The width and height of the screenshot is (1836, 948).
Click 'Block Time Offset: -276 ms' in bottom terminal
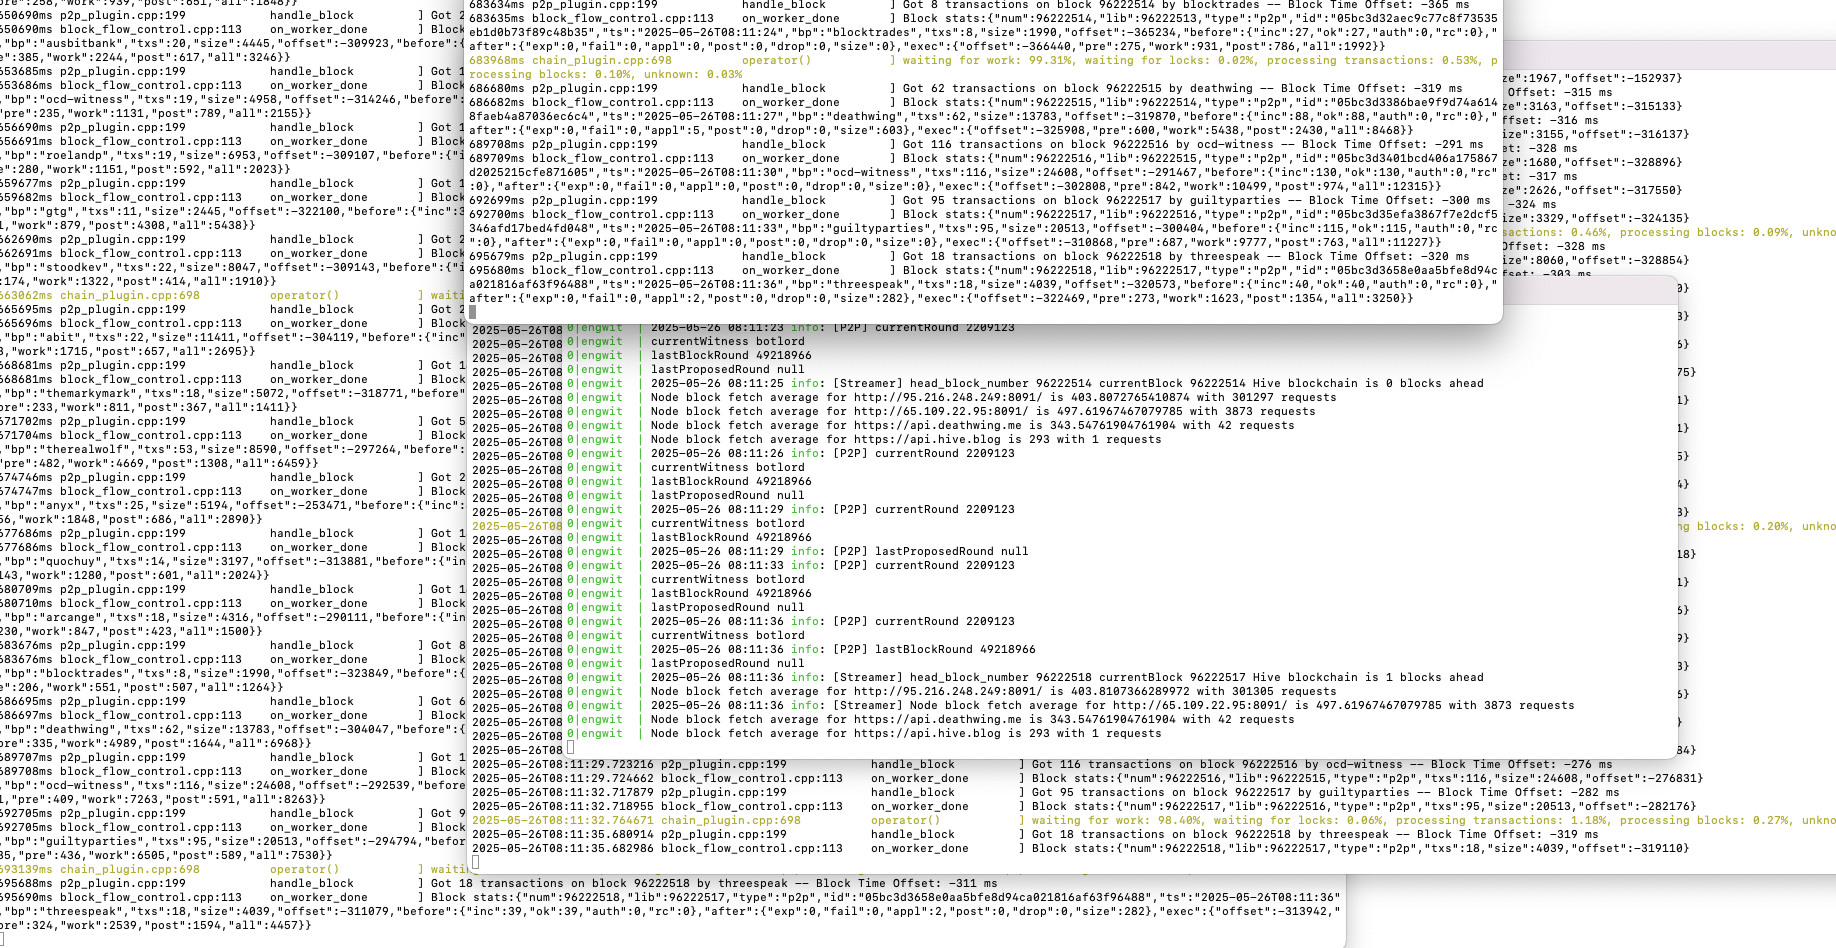pyautogui.click(x=1522, y=764)
